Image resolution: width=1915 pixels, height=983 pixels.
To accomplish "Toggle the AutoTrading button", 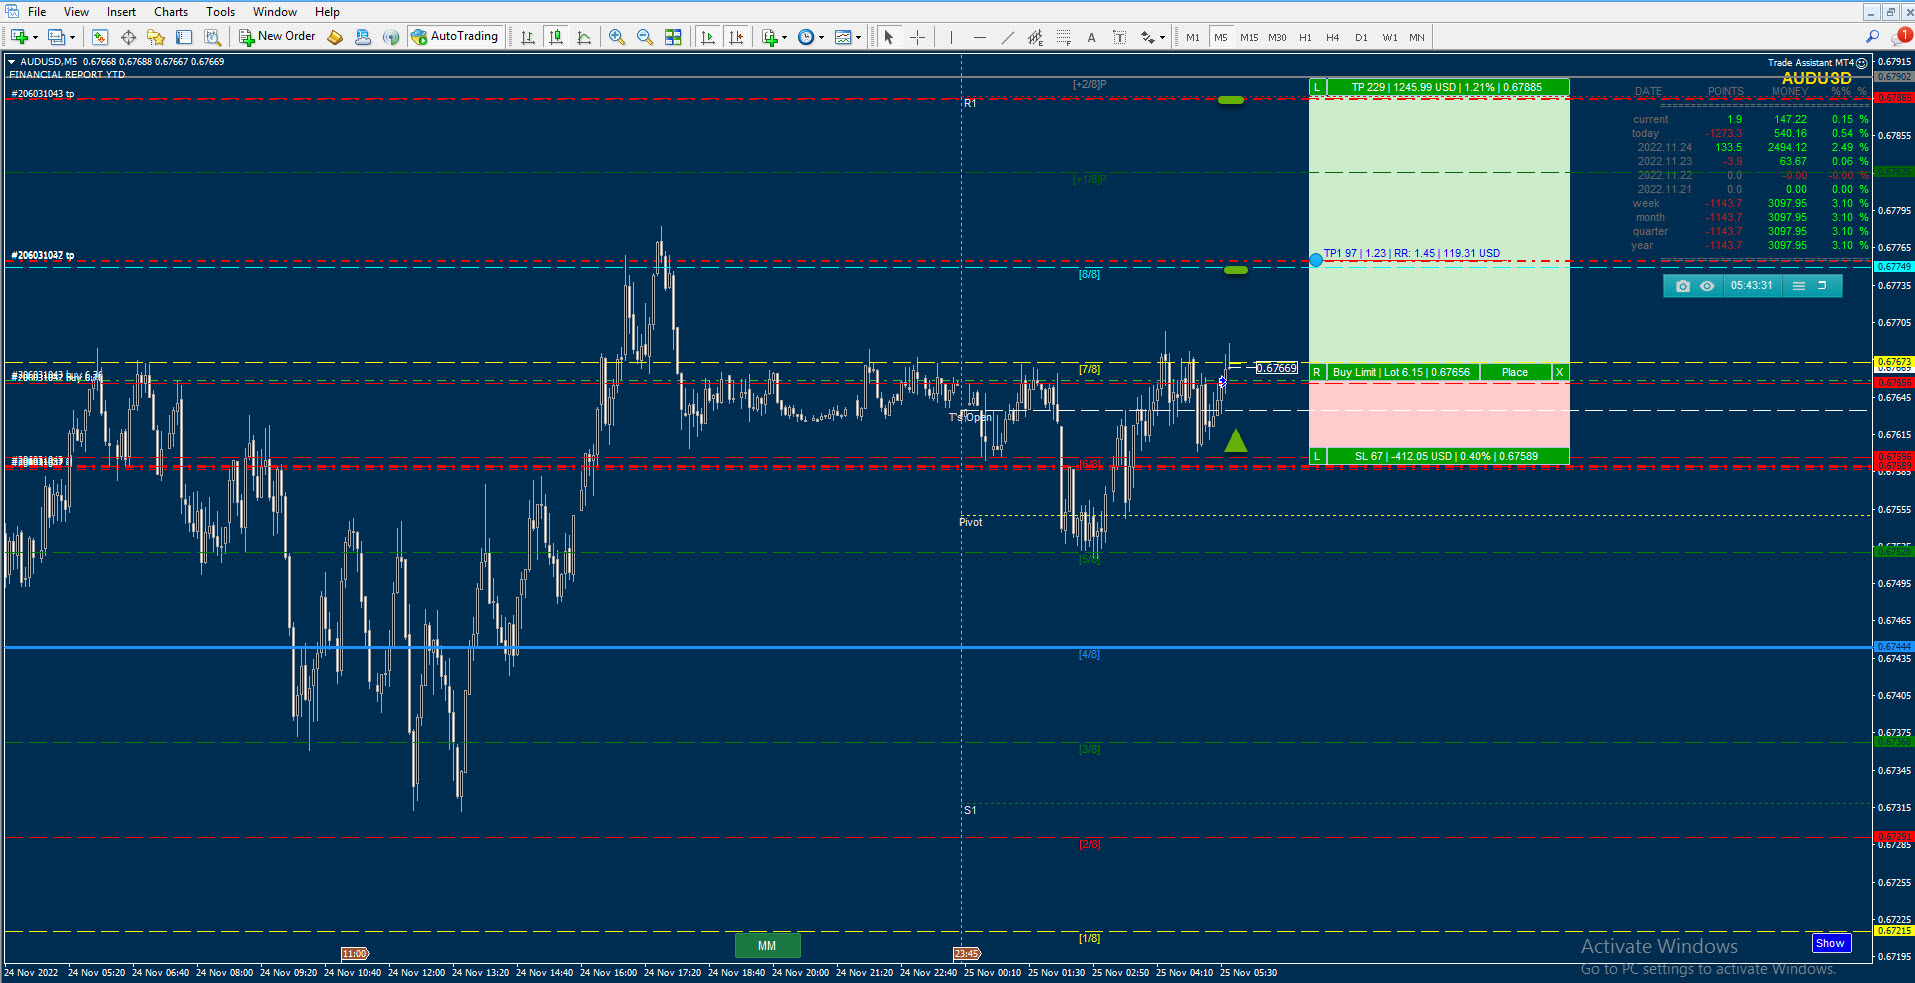I will coord(455,37).
